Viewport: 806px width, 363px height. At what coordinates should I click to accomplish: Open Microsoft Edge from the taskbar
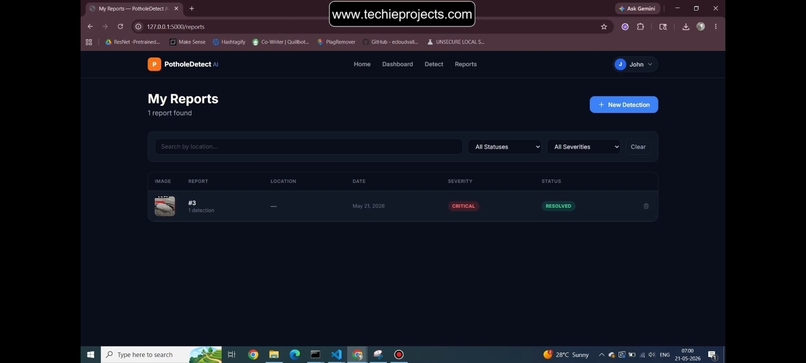295,355
